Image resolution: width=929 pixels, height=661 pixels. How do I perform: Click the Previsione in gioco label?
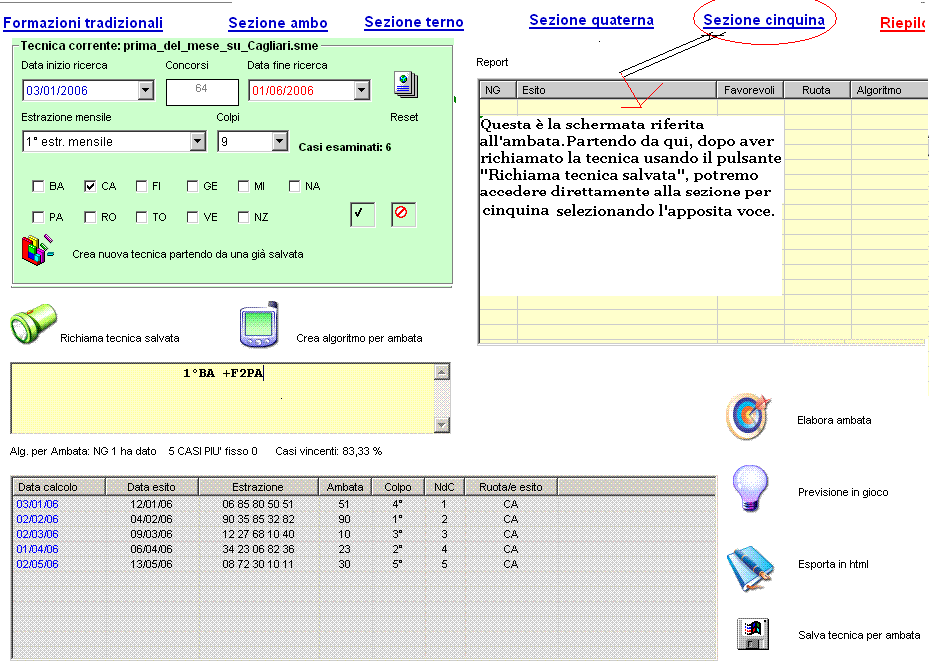pyautogui.click(x=843, y=492)
